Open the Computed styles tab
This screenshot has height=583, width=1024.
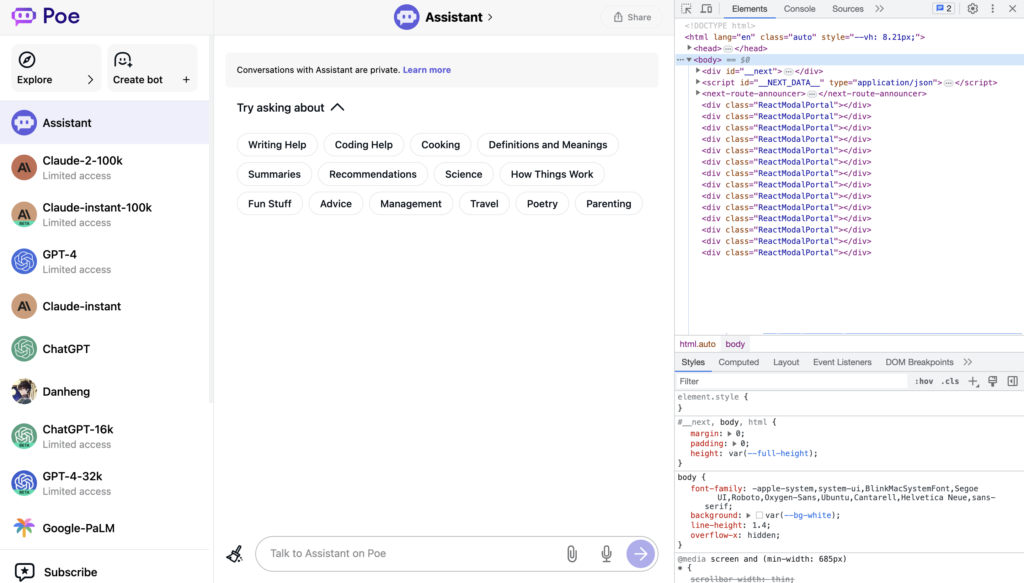738,362
